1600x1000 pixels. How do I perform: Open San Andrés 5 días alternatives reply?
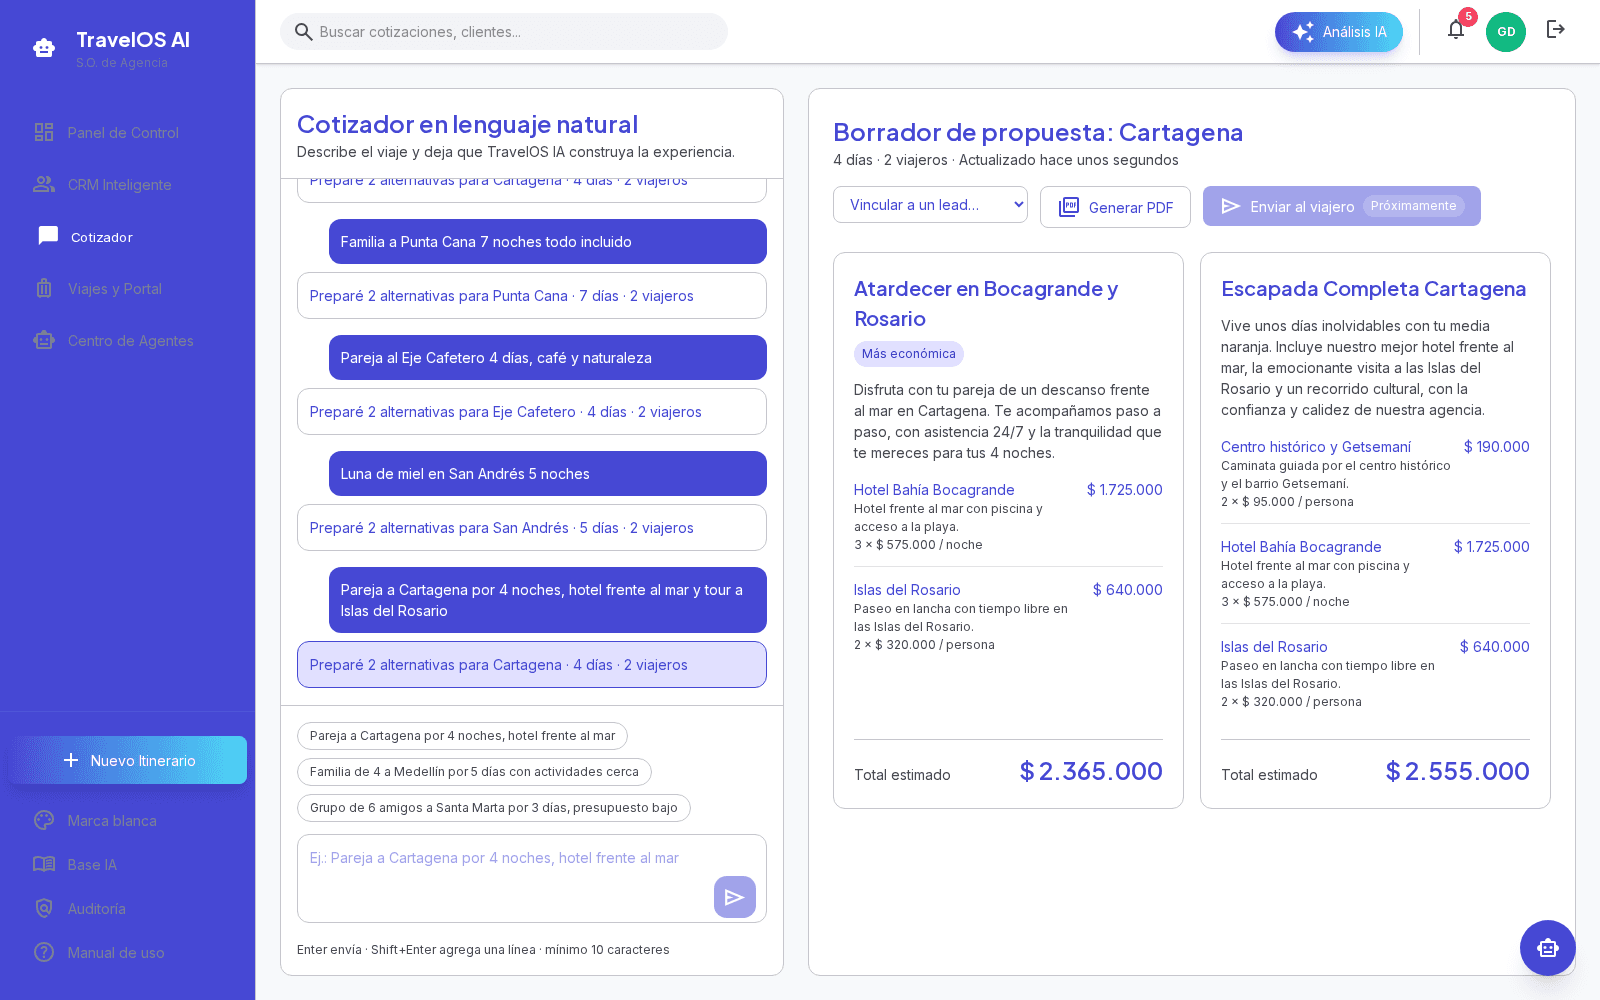tap(532, 528)
